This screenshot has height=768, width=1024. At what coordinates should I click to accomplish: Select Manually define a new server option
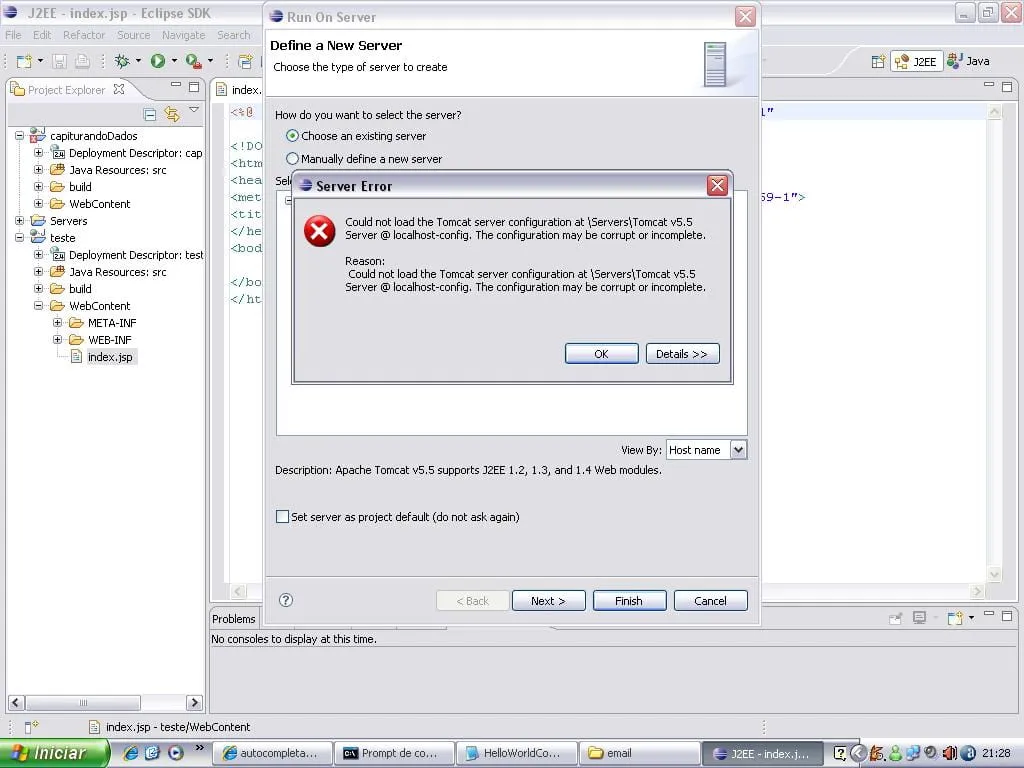point(364,159)
